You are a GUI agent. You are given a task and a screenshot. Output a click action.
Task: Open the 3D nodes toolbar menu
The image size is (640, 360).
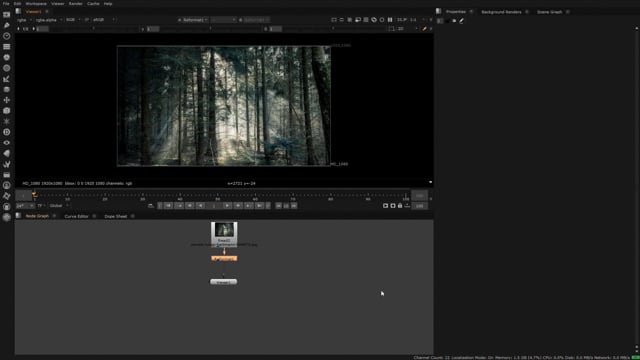(7, 111)
